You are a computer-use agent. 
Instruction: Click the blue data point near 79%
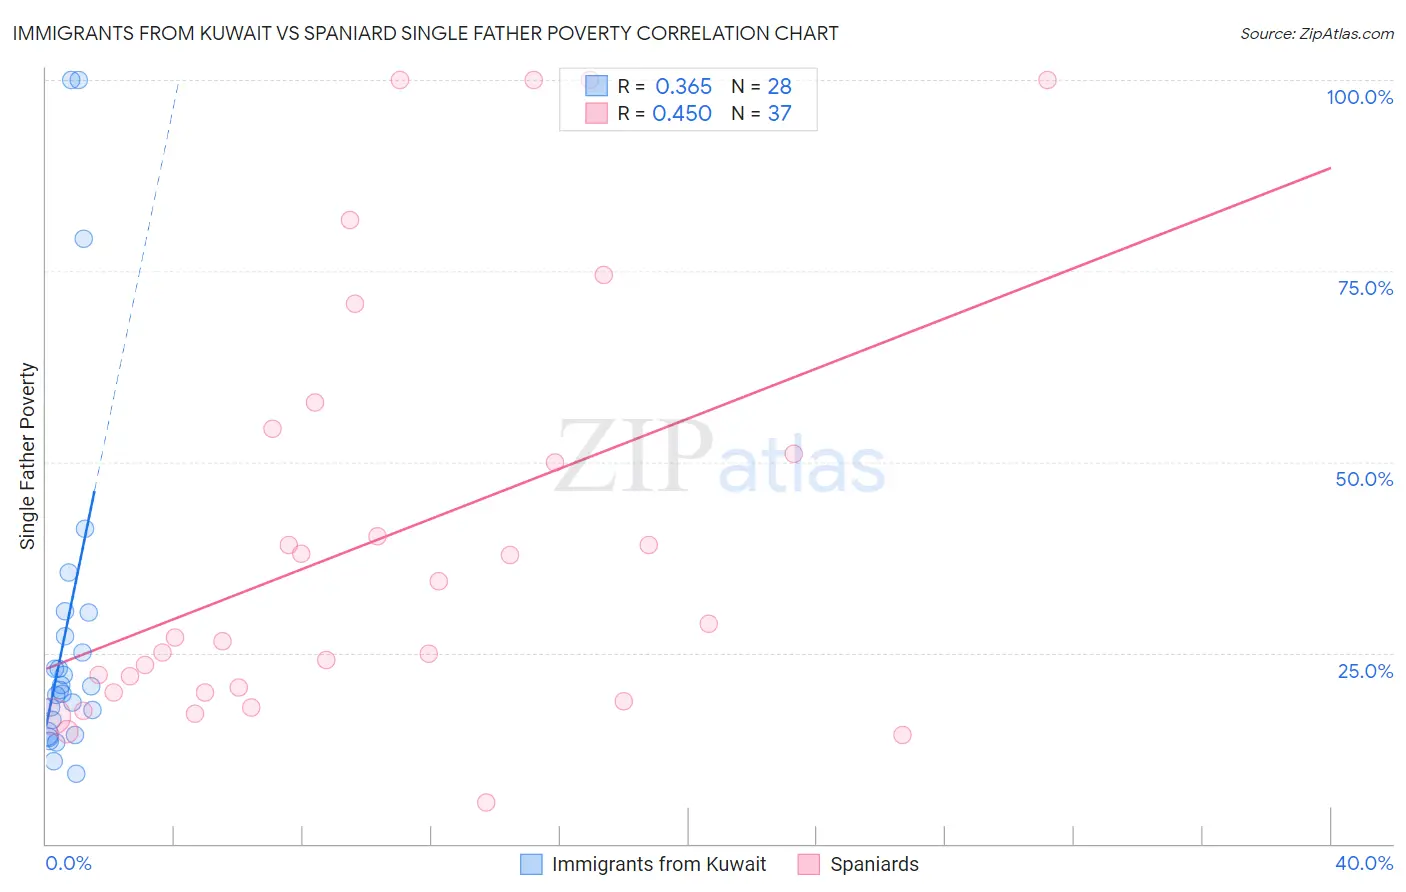click(x=84, y=239)
